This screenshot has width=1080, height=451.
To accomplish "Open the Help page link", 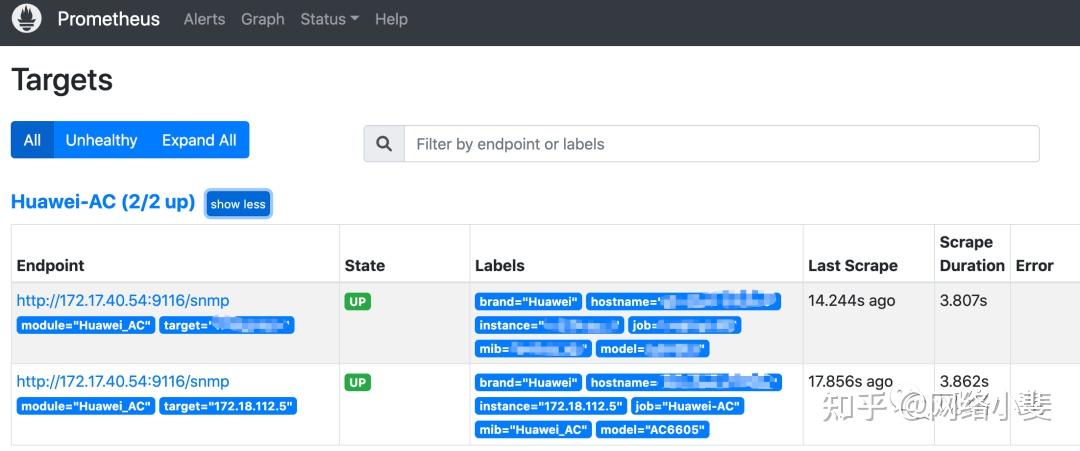I will 391,19.
